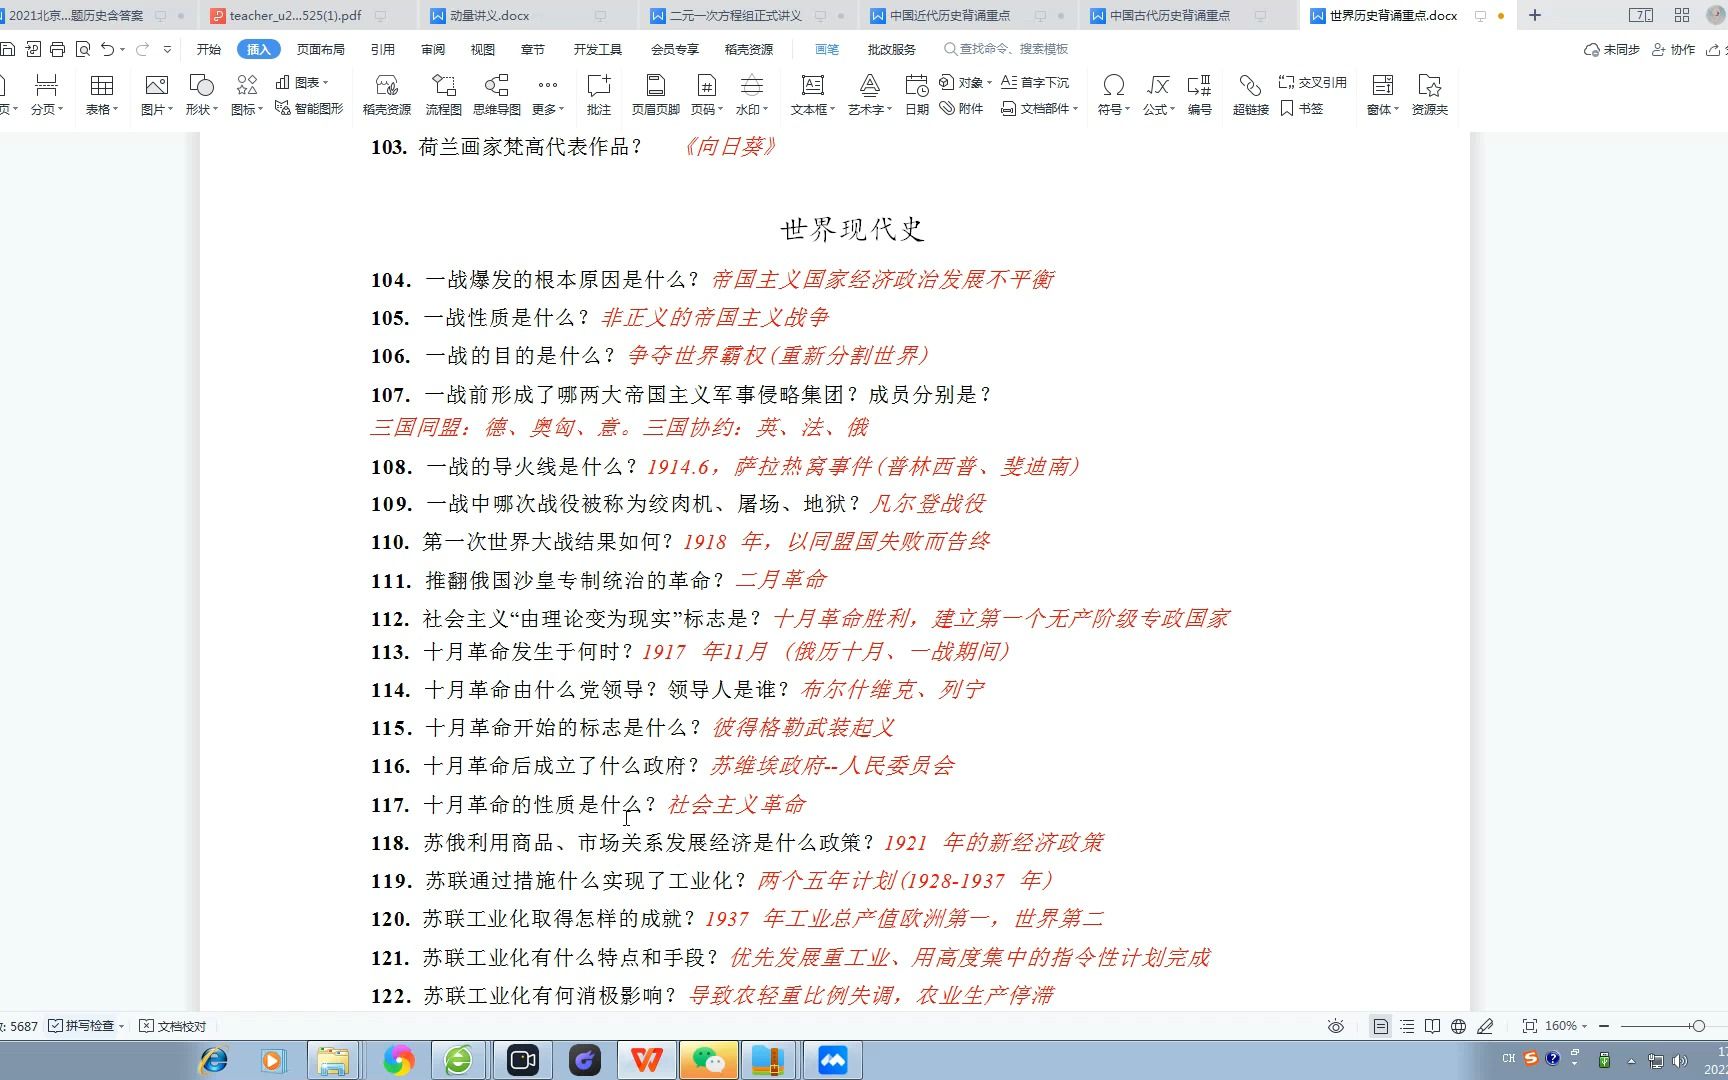Insert a symbol (符号)
This screenshot has width=1728, height=1080.
[x=1113, y=95]
